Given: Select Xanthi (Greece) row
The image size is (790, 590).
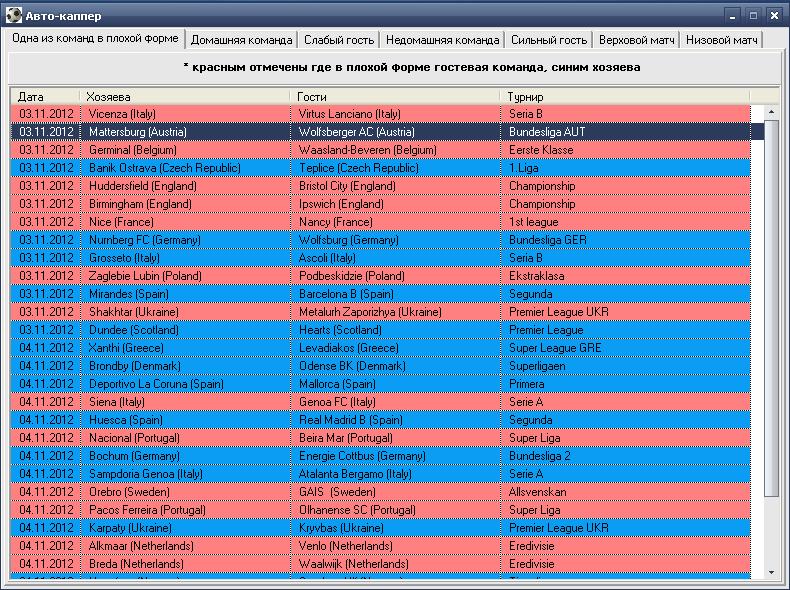Looking at the screenshot, I should coord(380,348).
